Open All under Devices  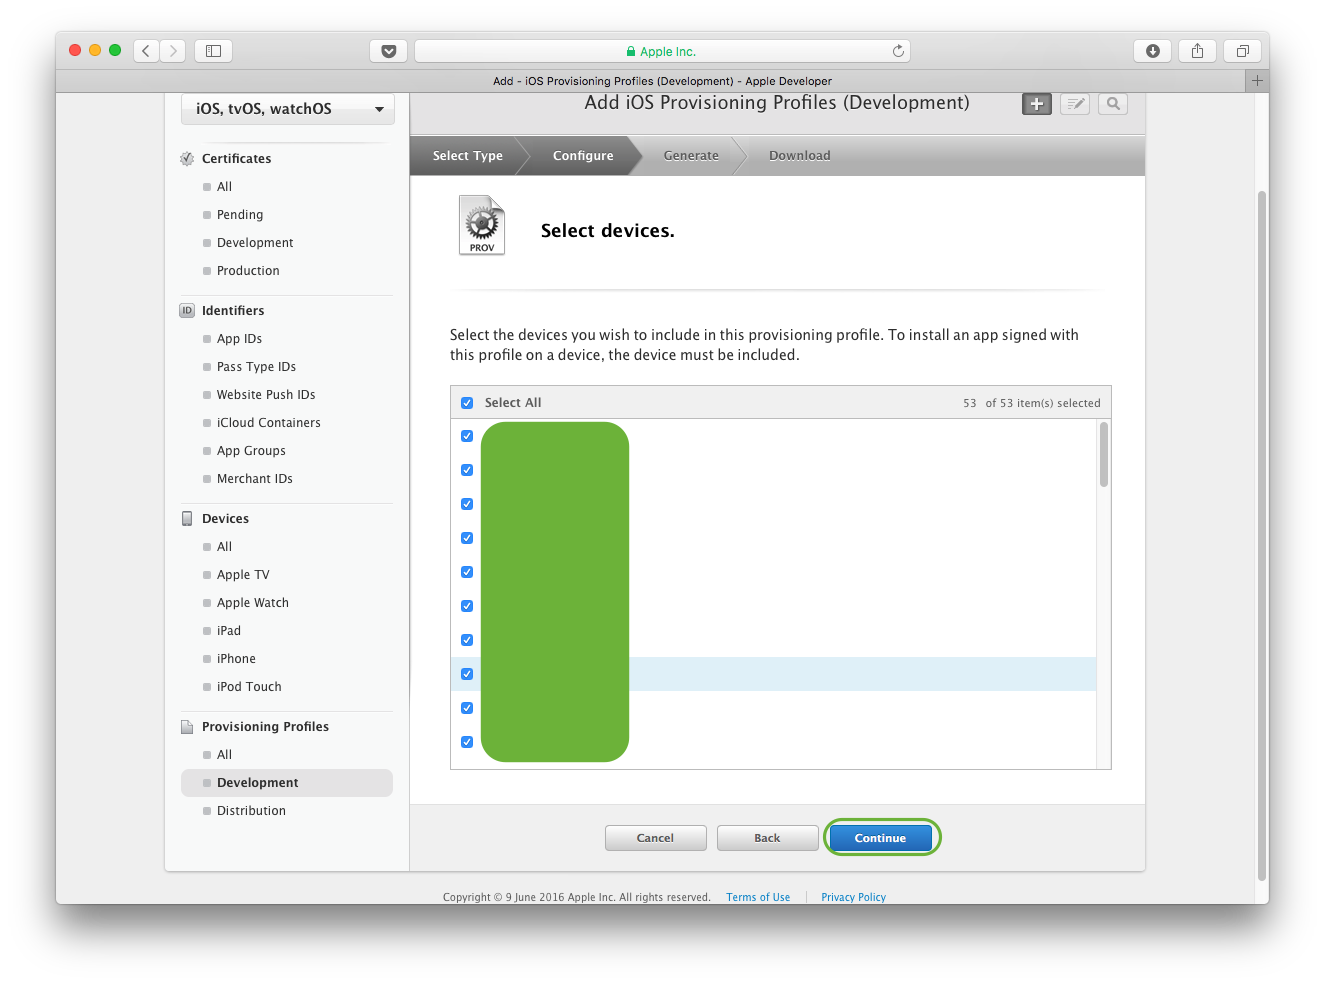click(x=224, y=546)
